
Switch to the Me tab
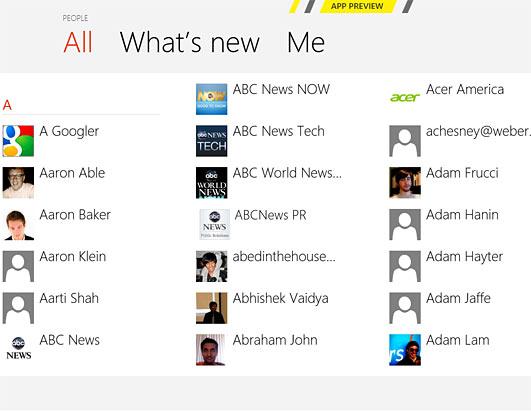tap(306, 42)
